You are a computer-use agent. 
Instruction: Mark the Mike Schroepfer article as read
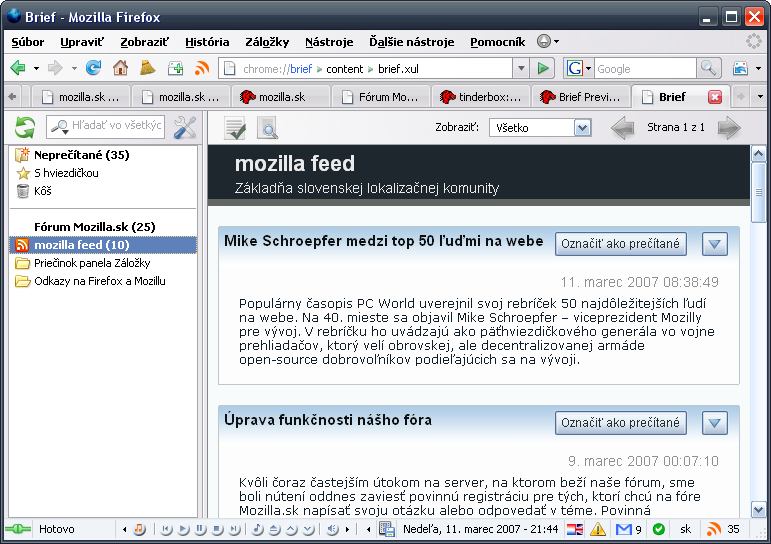[x=621, y=244]
